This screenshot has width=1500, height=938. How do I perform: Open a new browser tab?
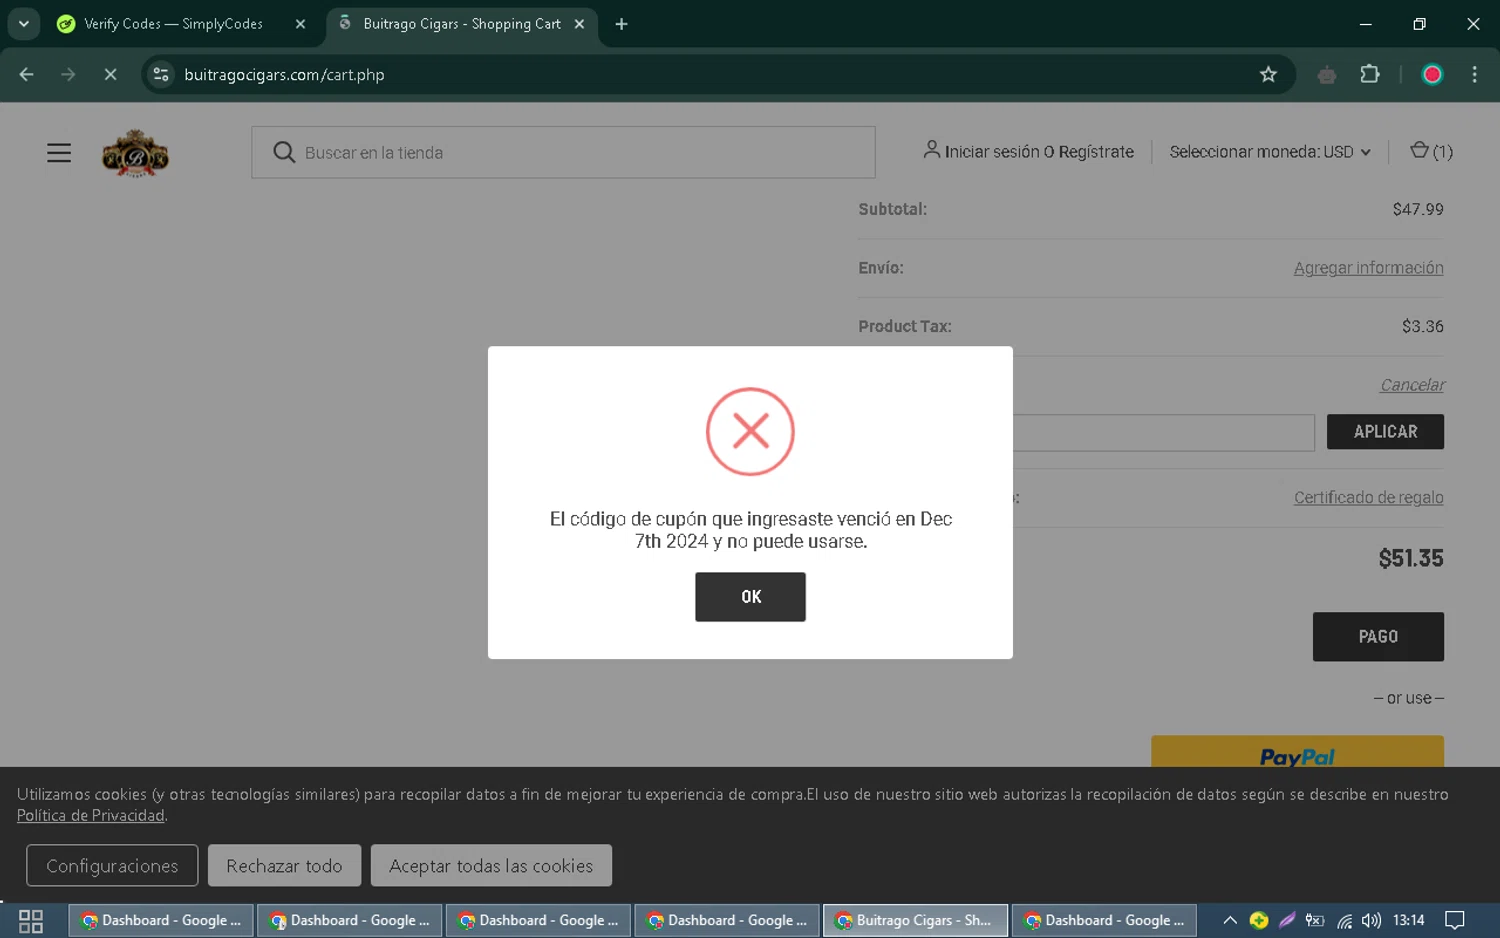[x=621, y=24]
